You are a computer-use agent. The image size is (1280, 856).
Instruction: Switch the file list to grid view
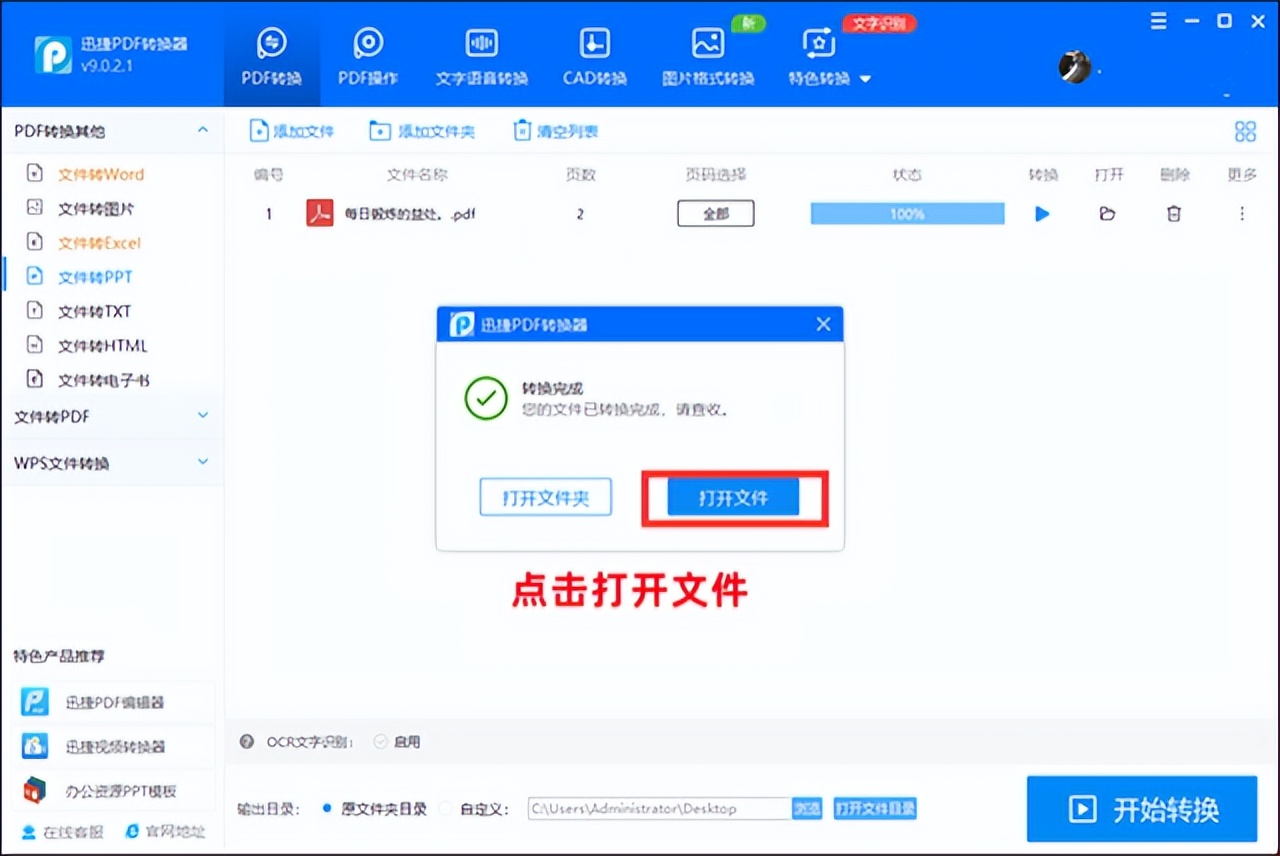click(x=1245, y=131)
